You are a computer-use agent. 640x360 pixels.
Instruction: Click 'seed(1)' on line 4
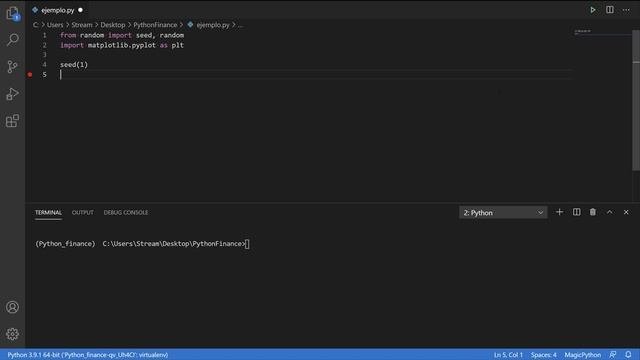[74, 64]
